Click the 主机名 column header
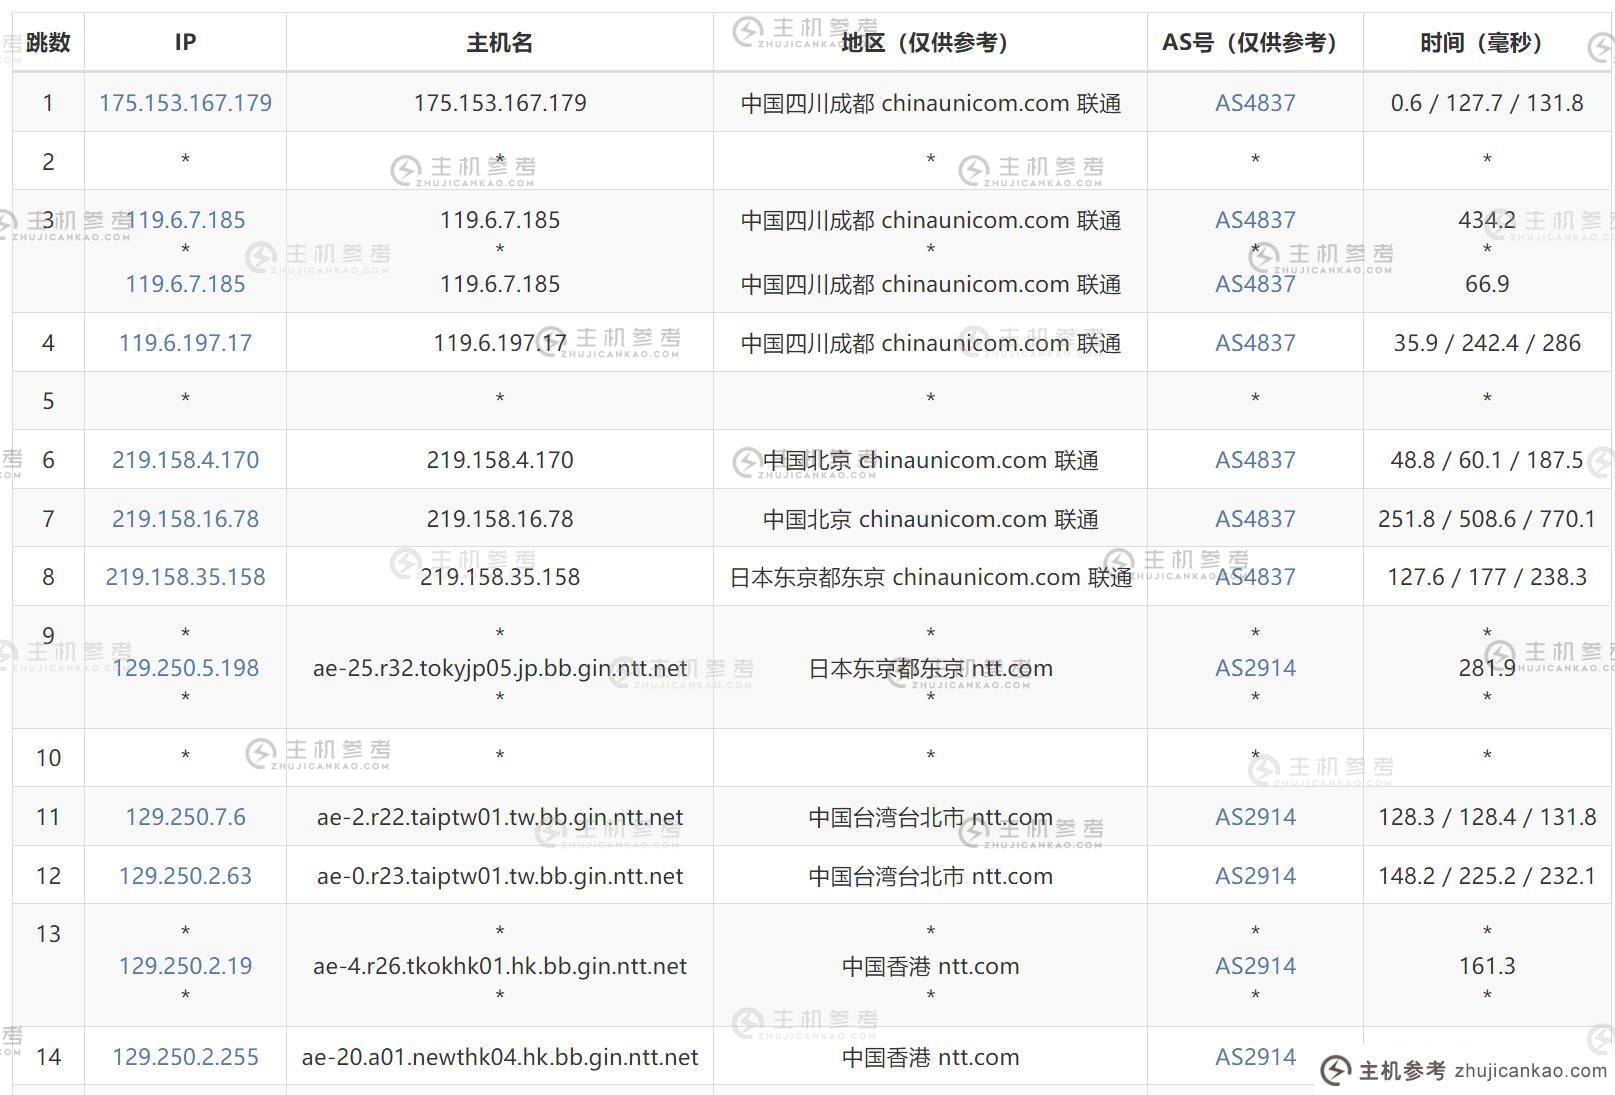 coord(499,43)
